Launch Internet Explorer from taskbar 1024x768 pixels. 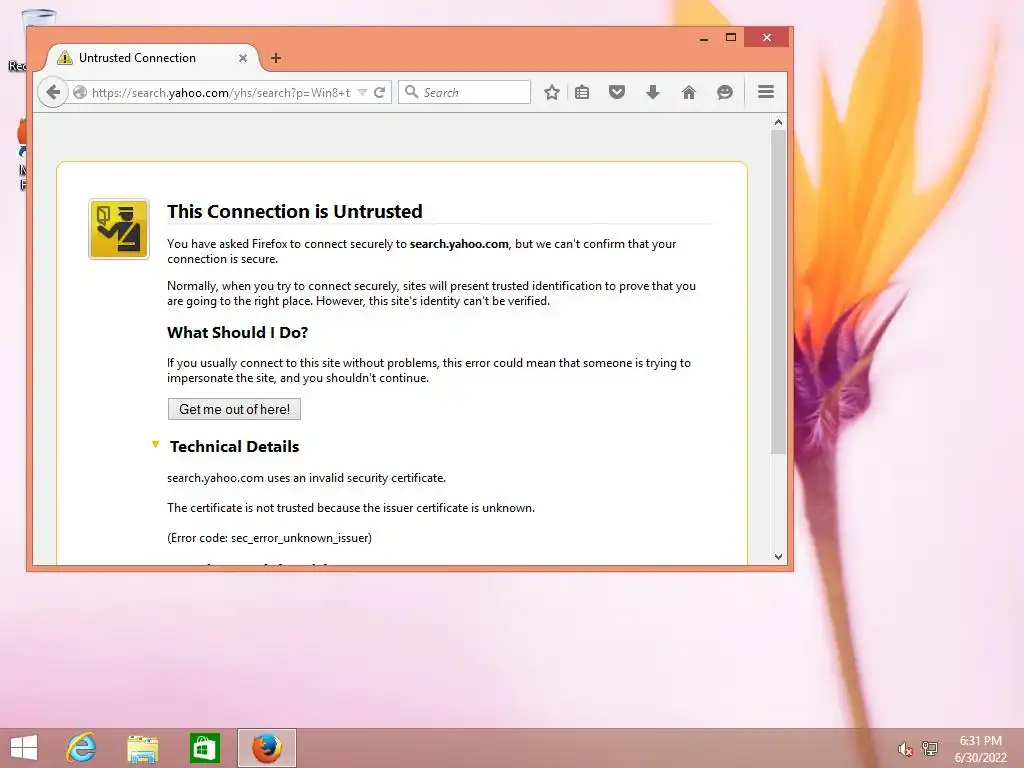click(x=81, y=748)
